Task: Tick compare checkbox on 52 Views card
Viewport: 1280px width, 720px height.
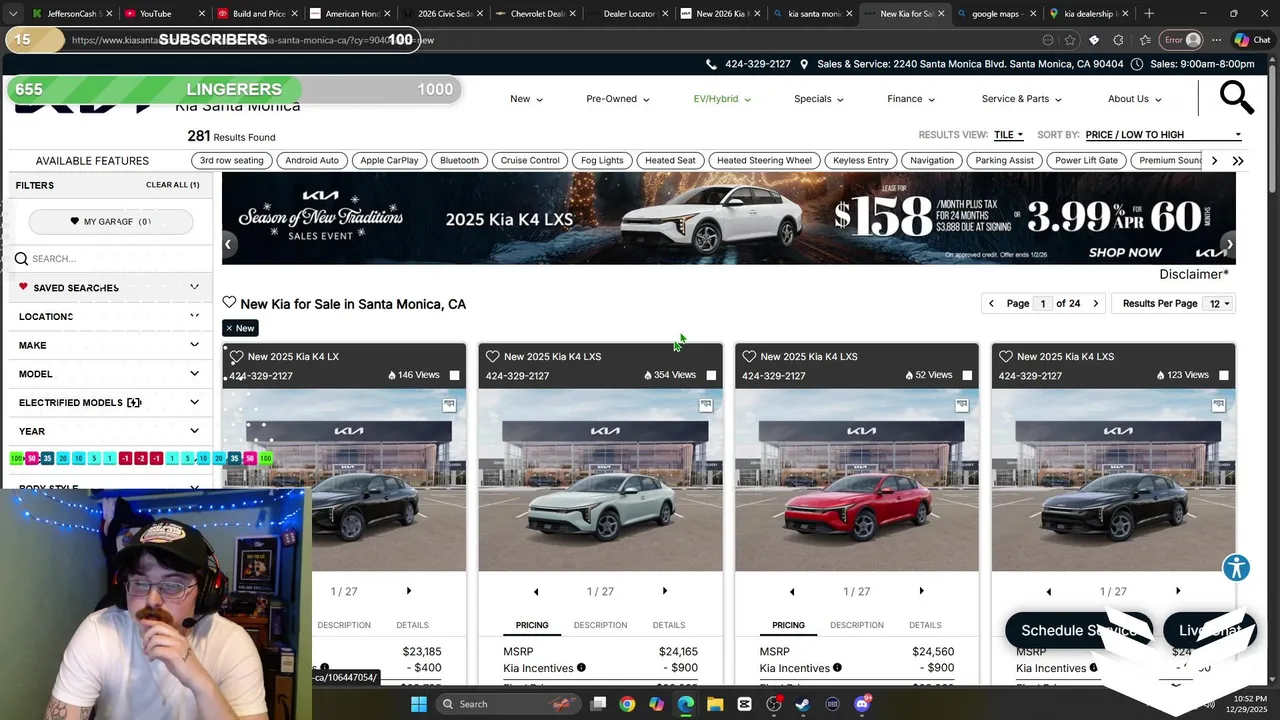Action: (967, 375)
